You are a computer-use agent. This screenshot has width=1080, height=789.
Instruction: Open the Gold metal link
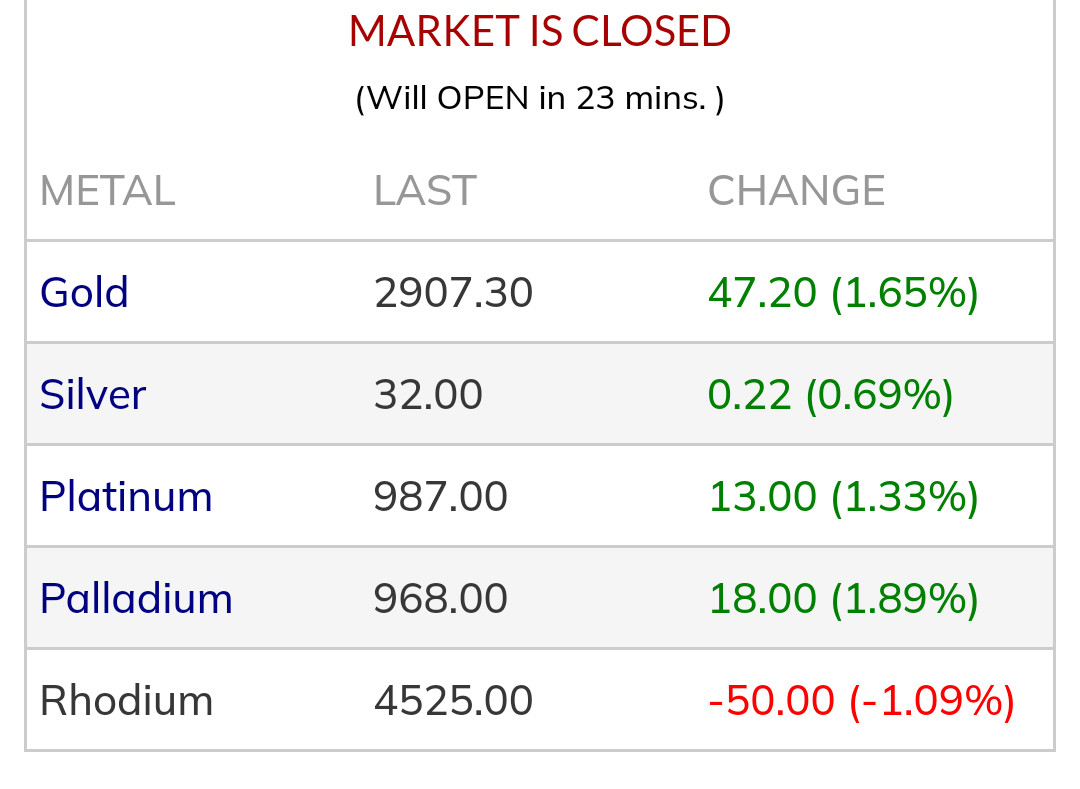click(84, 293)
